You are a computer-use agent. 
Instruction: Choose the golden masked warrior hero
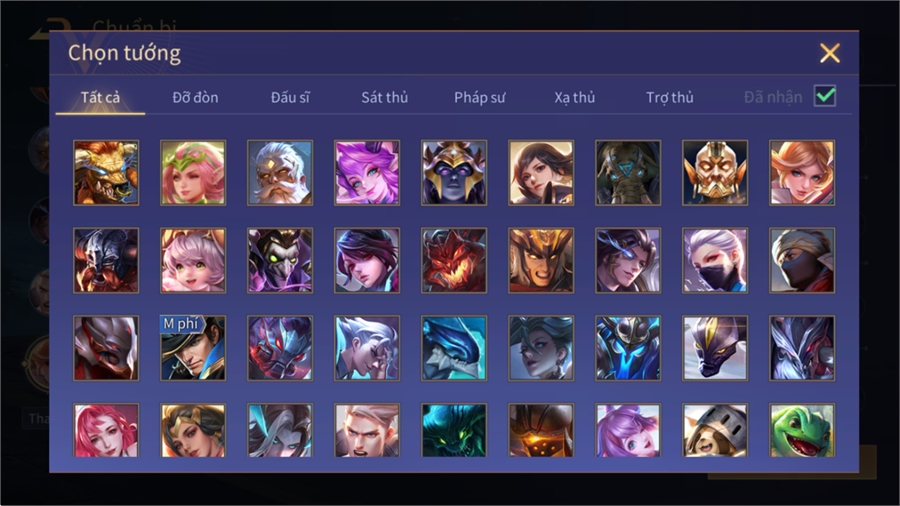(715, 173)
